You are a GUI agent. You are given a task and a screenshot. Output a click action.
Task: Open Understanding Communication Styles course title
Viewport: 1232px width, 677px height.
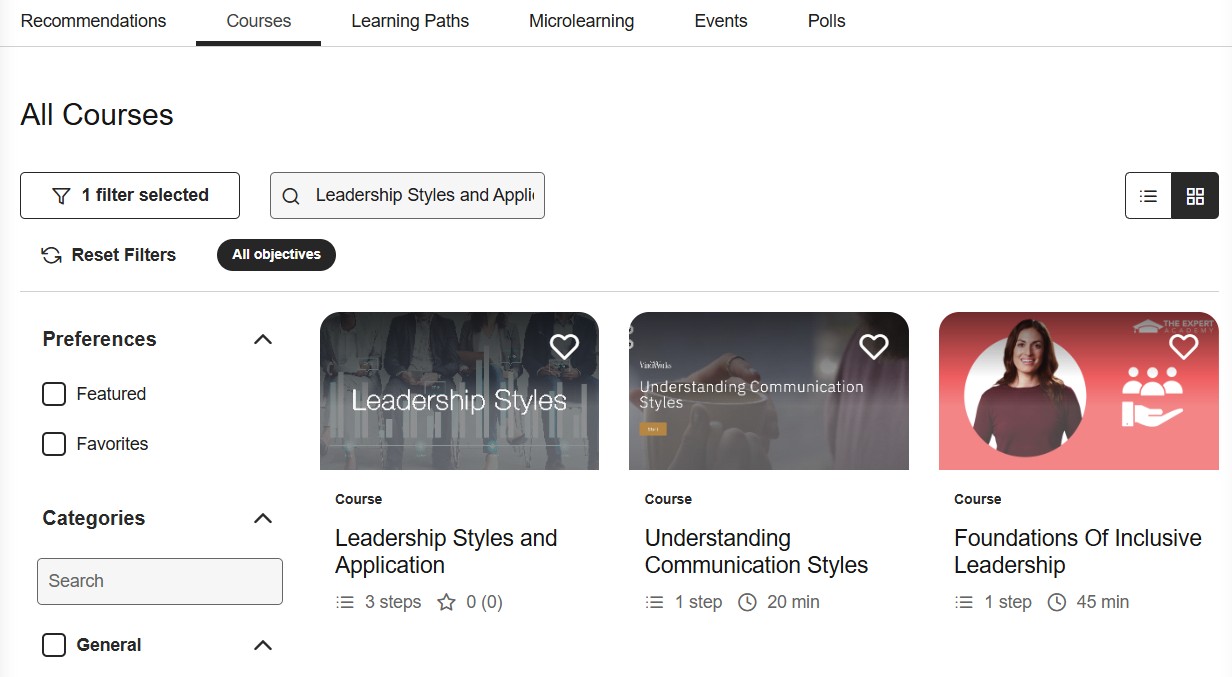(756, 551)
